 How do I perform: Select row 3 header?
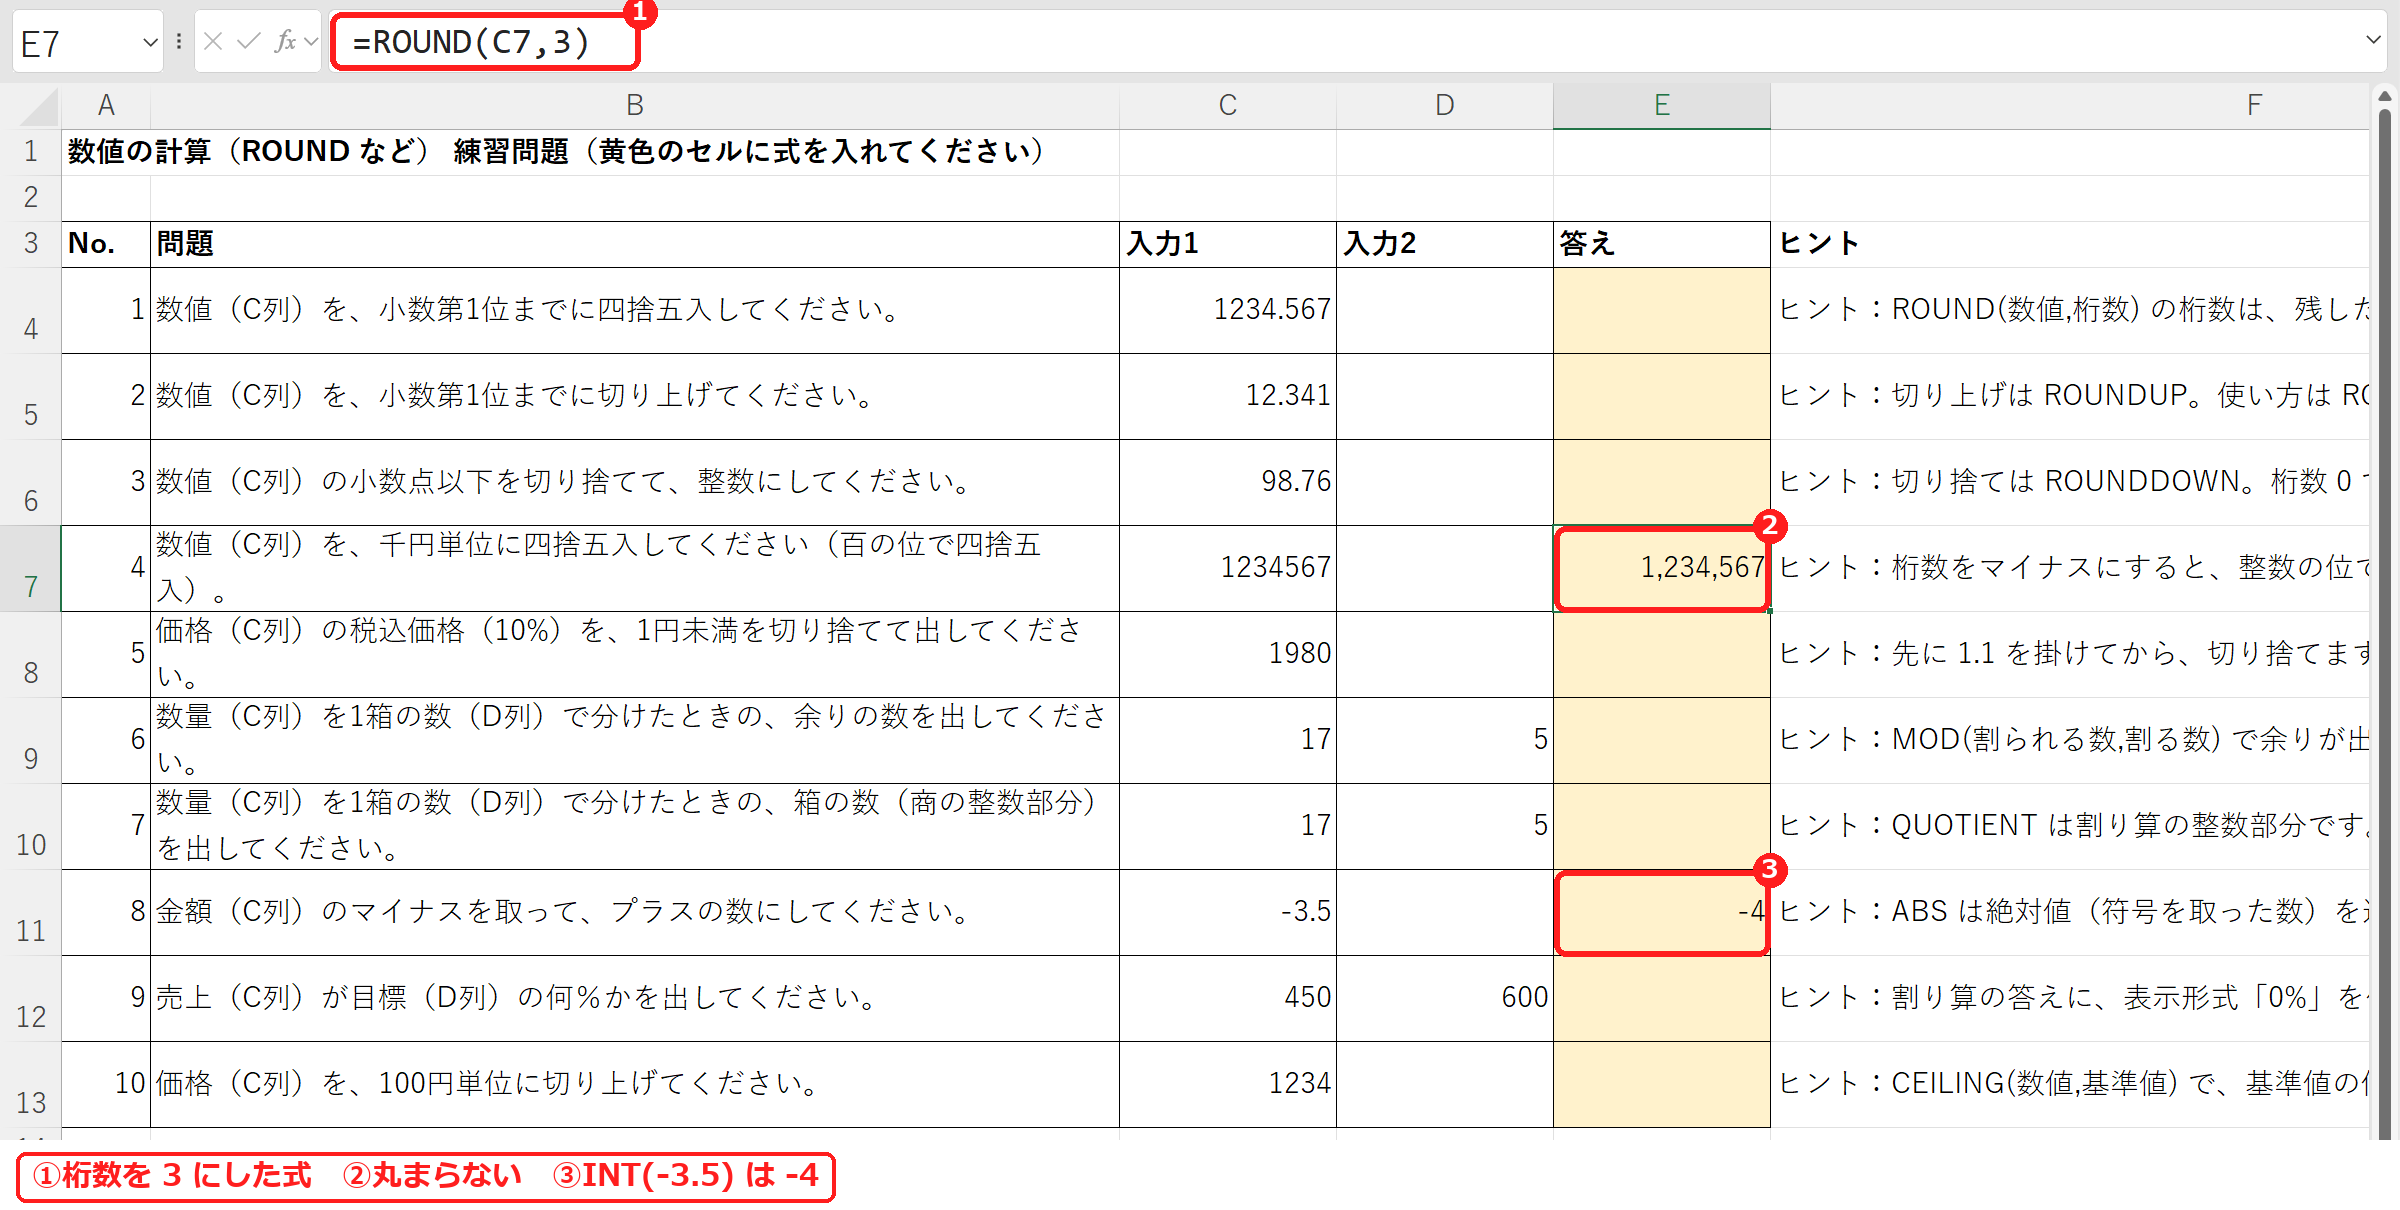pyautogui.click(x=31, y=244)
